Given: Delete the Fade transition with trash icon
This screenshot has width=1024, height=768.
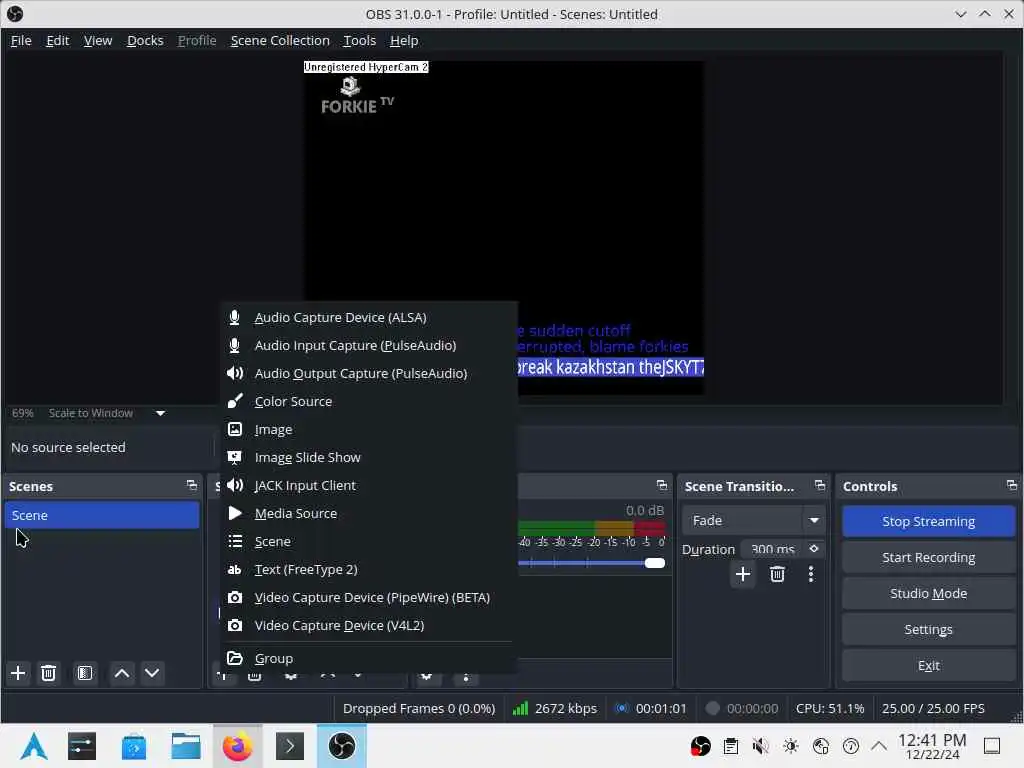Looking at the screenshot, I should coord(777,574).
